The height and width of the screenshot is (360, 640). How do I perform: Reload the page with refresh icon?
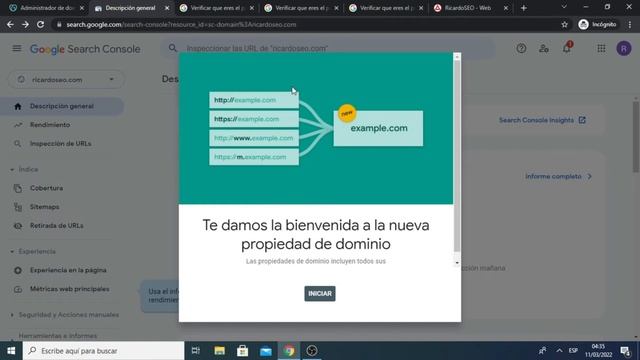pyautogui.click(x=40, y=24)
